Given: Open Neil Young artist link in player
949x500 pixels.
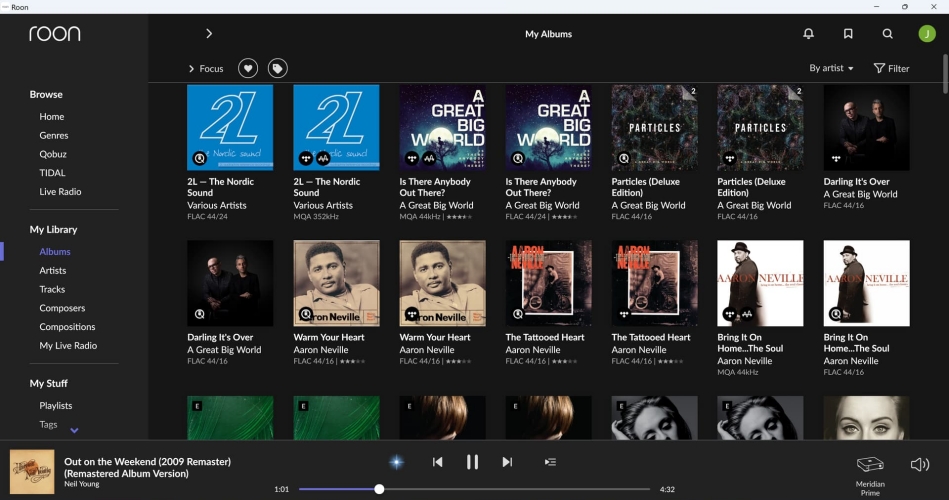Looking at the screenshot, I should point(82,484).
